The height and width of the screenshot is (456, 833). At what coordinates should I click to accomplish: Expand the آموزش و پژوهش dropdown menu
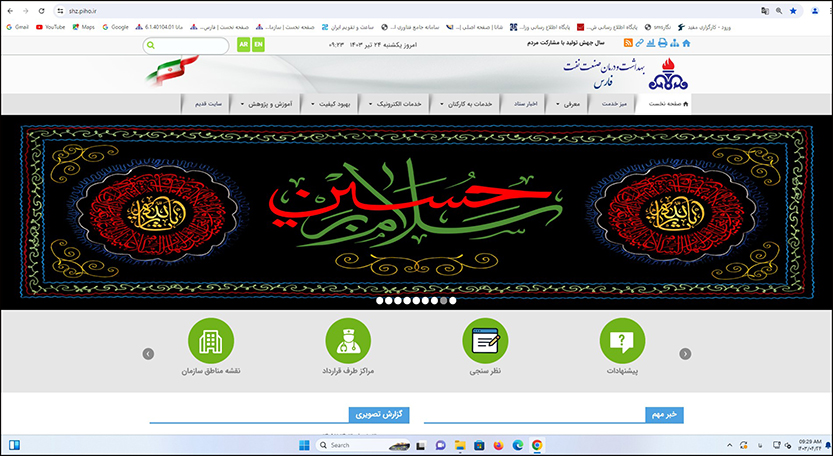pyautogui.click(x=266, y=104)
